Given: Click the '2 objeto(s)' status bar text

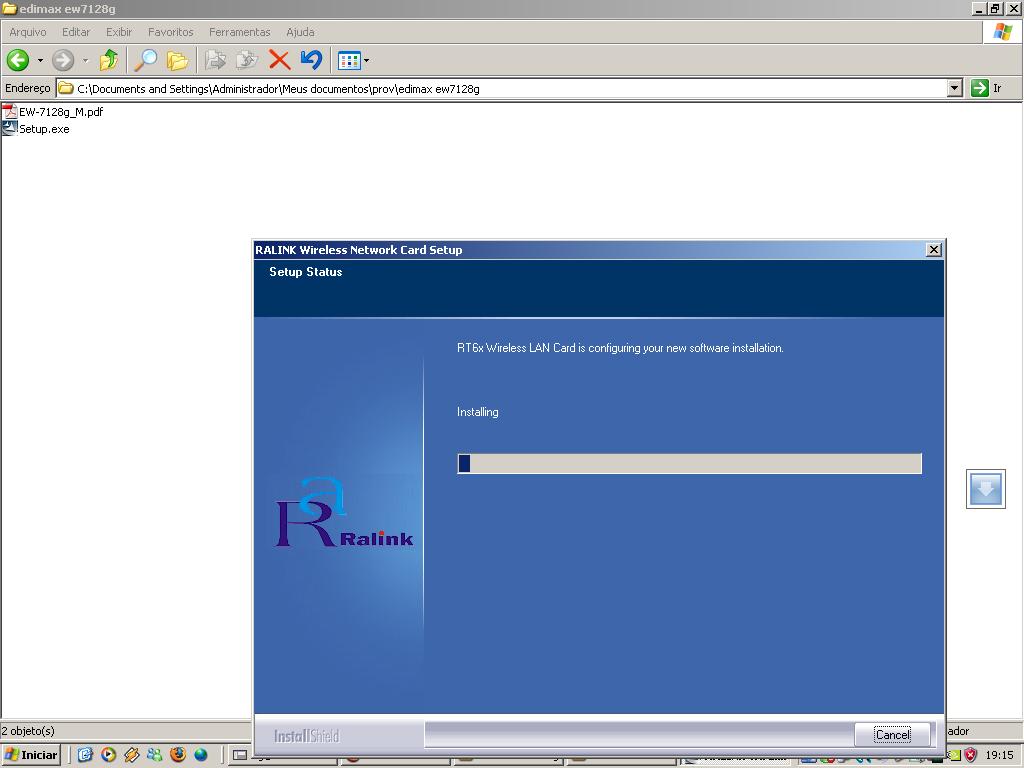Looking at the screenshot, I should coord(28,731).
